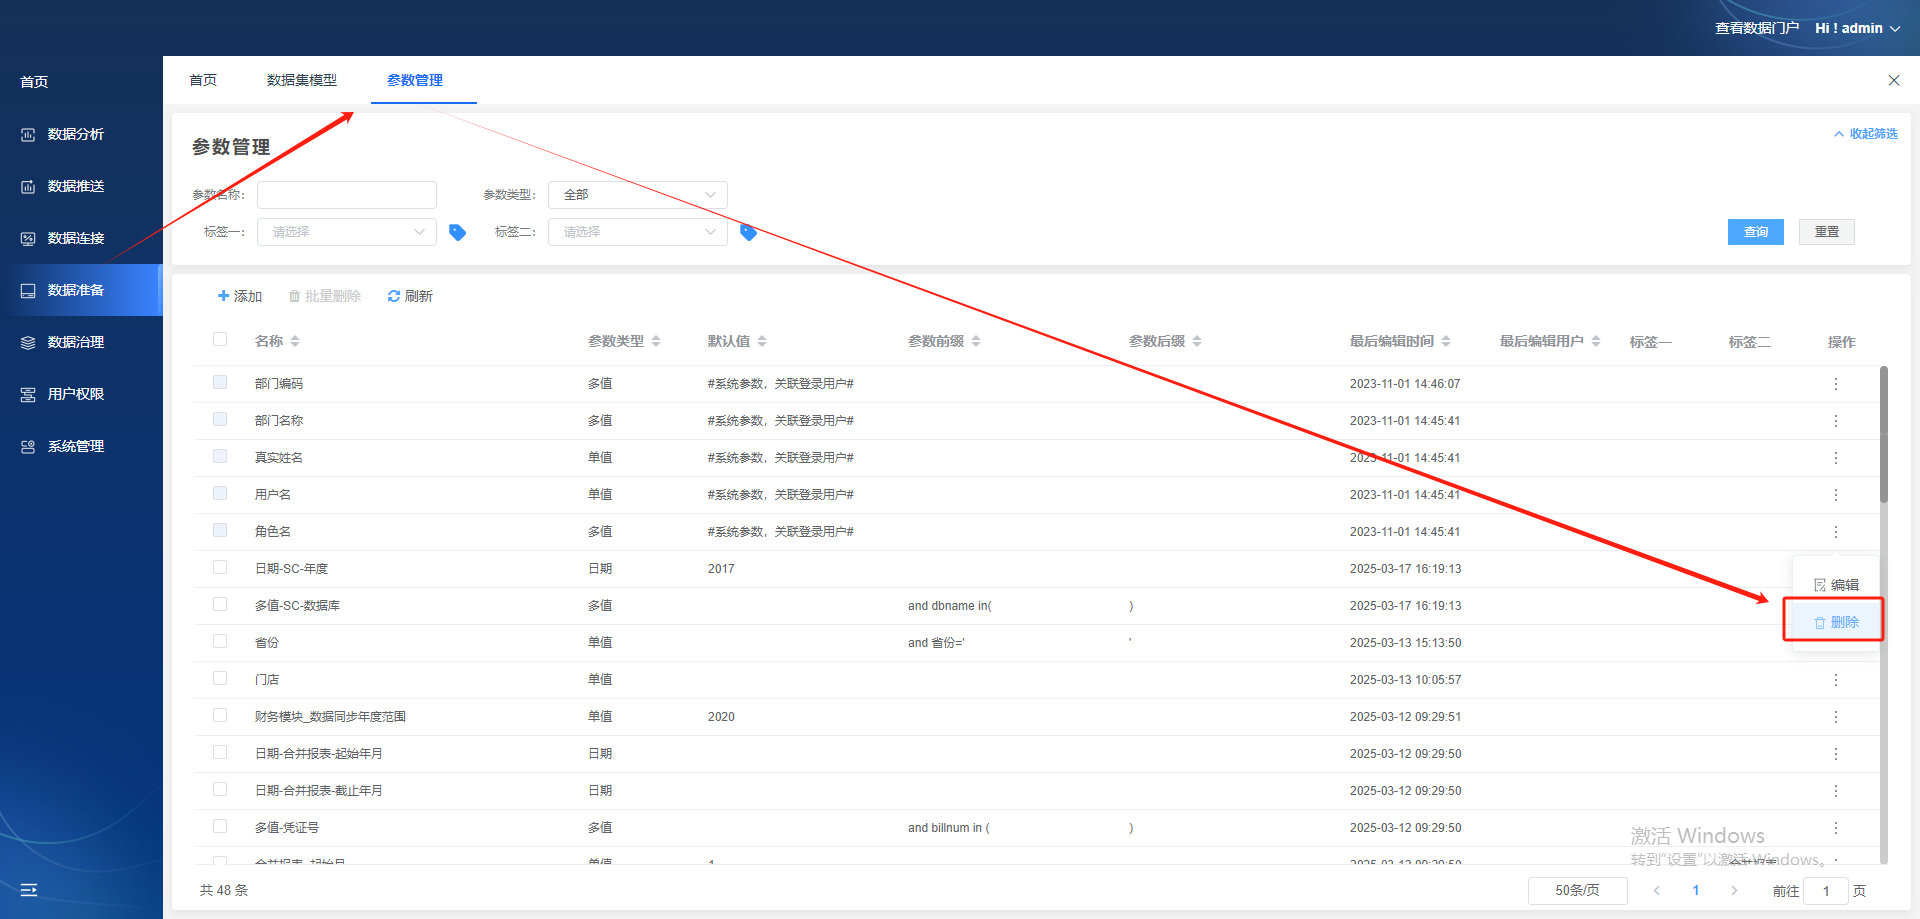The height and width of the screenshot is (919, 1920).
Task: Check the box for 日期-SC-年度
Action: pyautogui.click(x=220, y=567)
